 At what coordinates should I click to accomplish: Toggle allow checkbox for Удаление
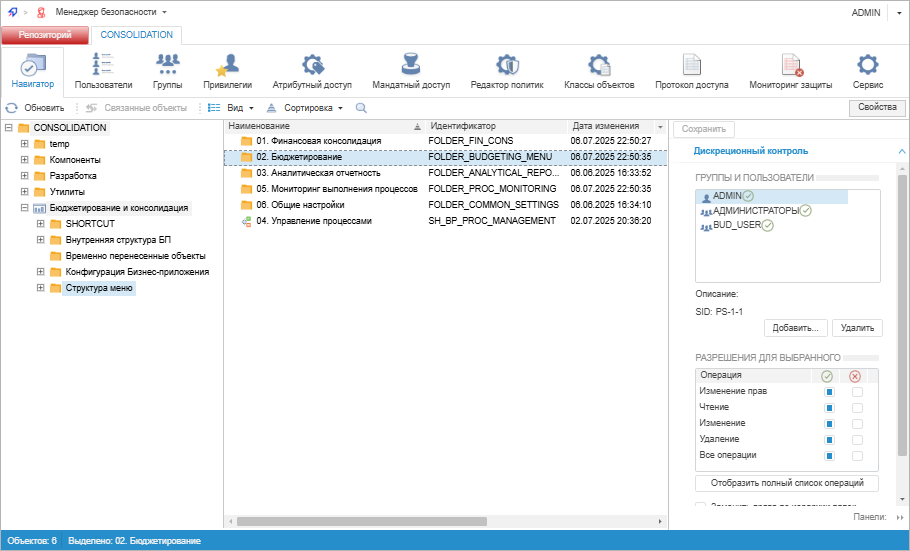(829, 440)
